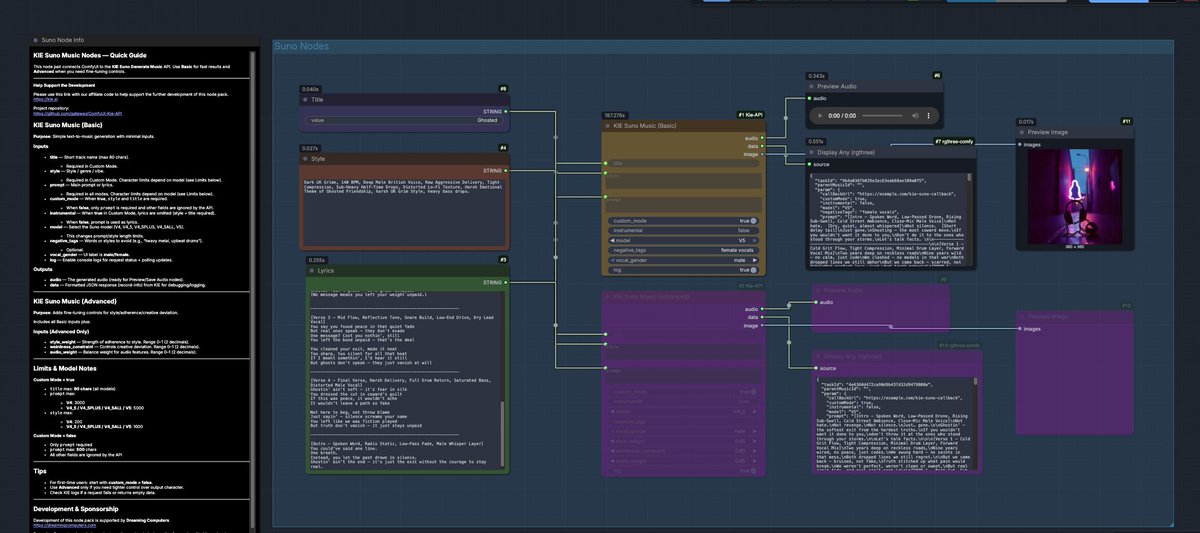Click the Title node STRING output port
Screen dimensions: 1200x533
[x=507, y=111]
